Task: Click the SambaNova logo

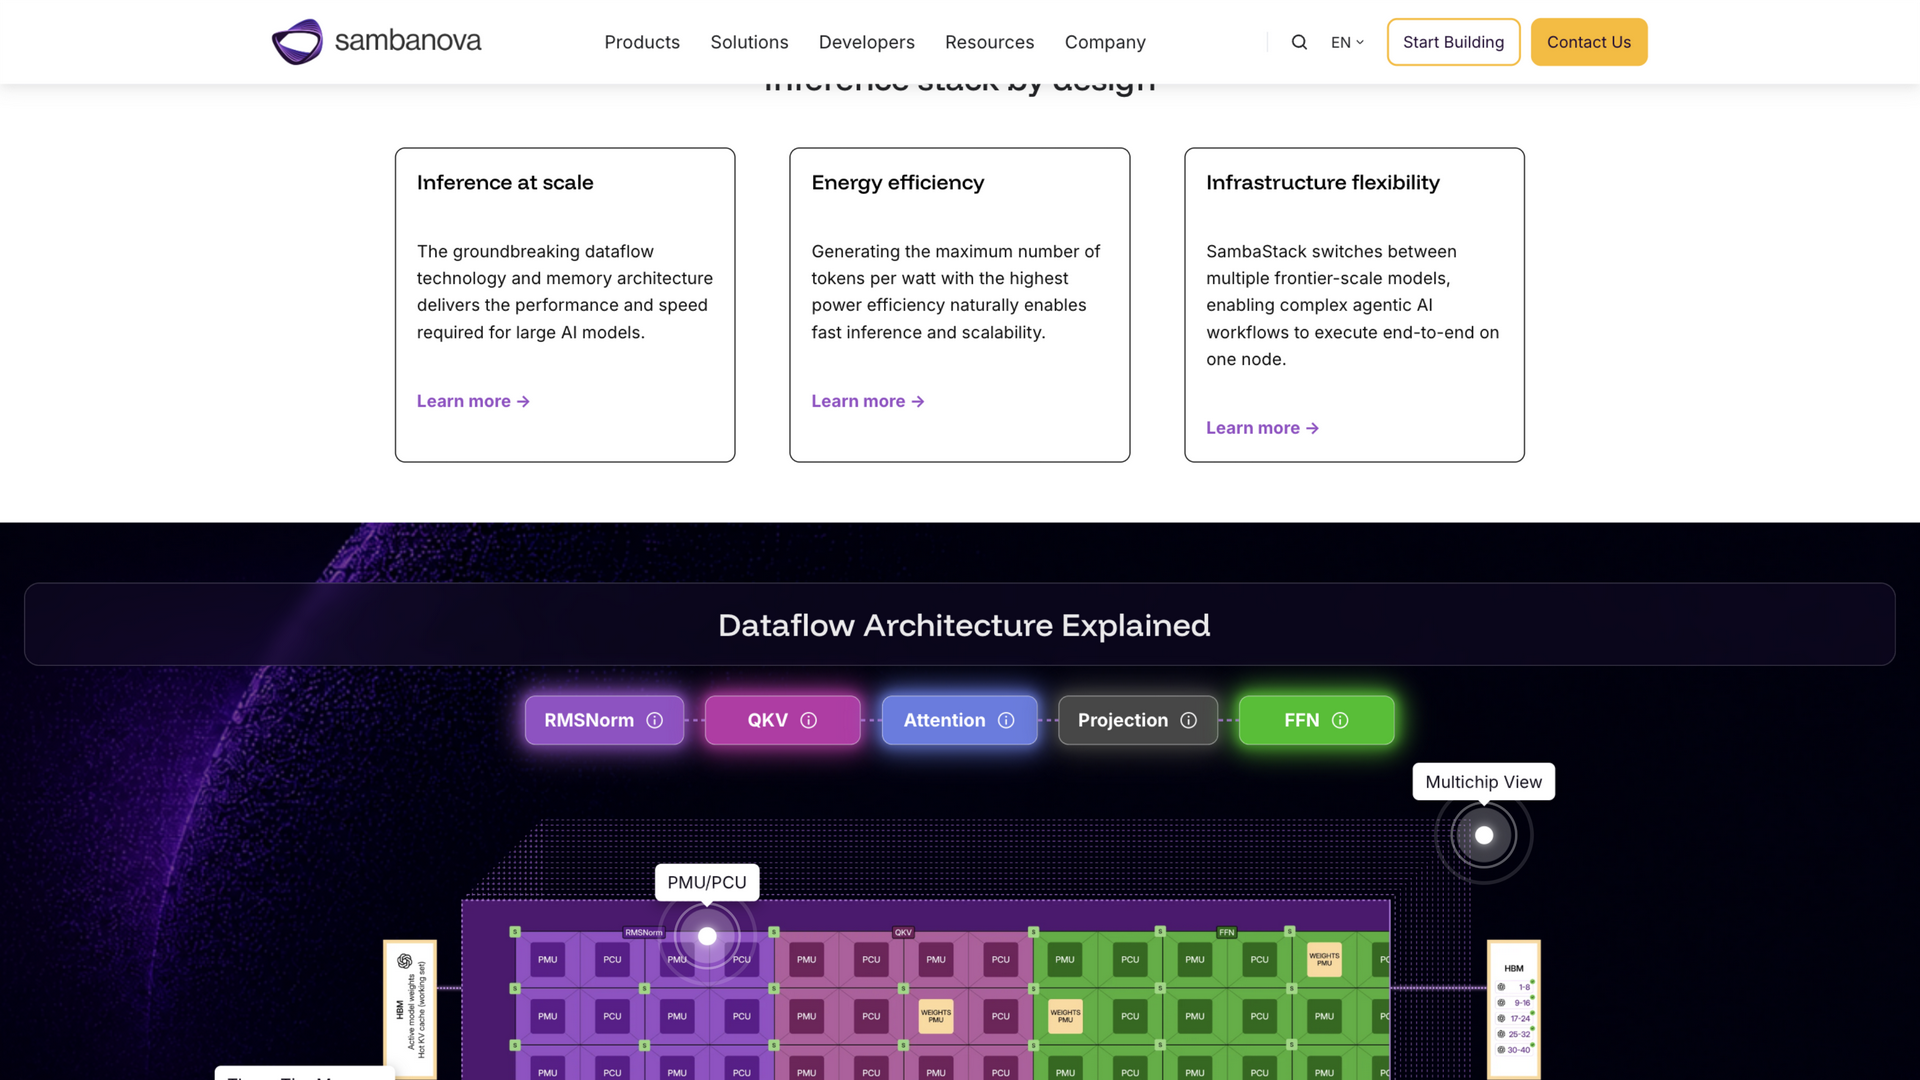Action: click(376, 42)
